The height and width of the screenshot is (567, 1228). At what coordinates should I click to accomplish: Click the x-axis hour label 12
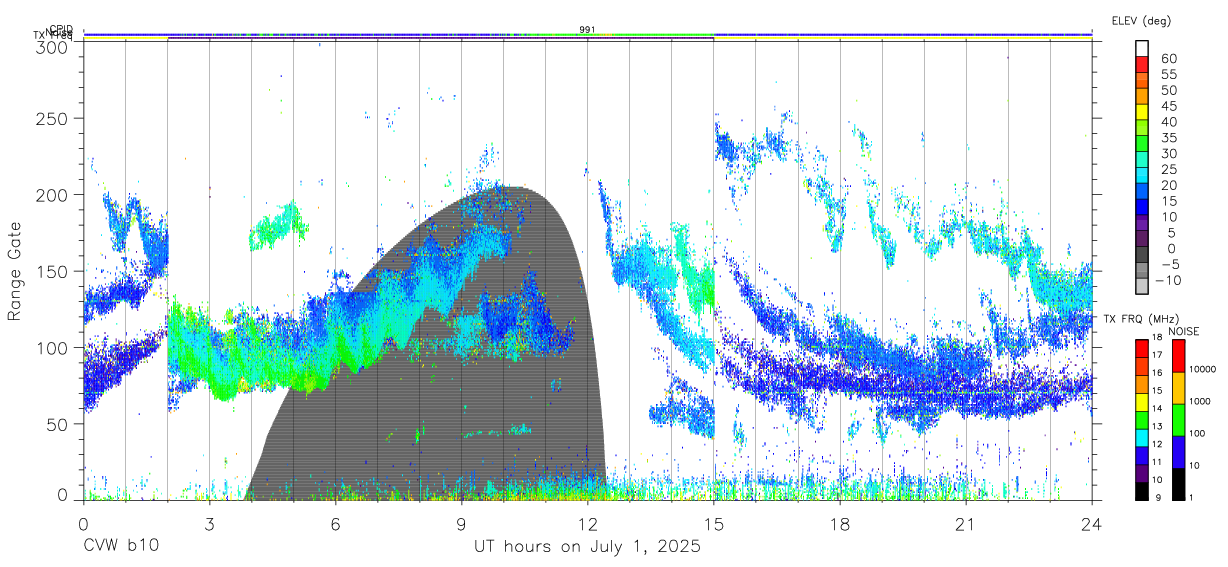587,523
